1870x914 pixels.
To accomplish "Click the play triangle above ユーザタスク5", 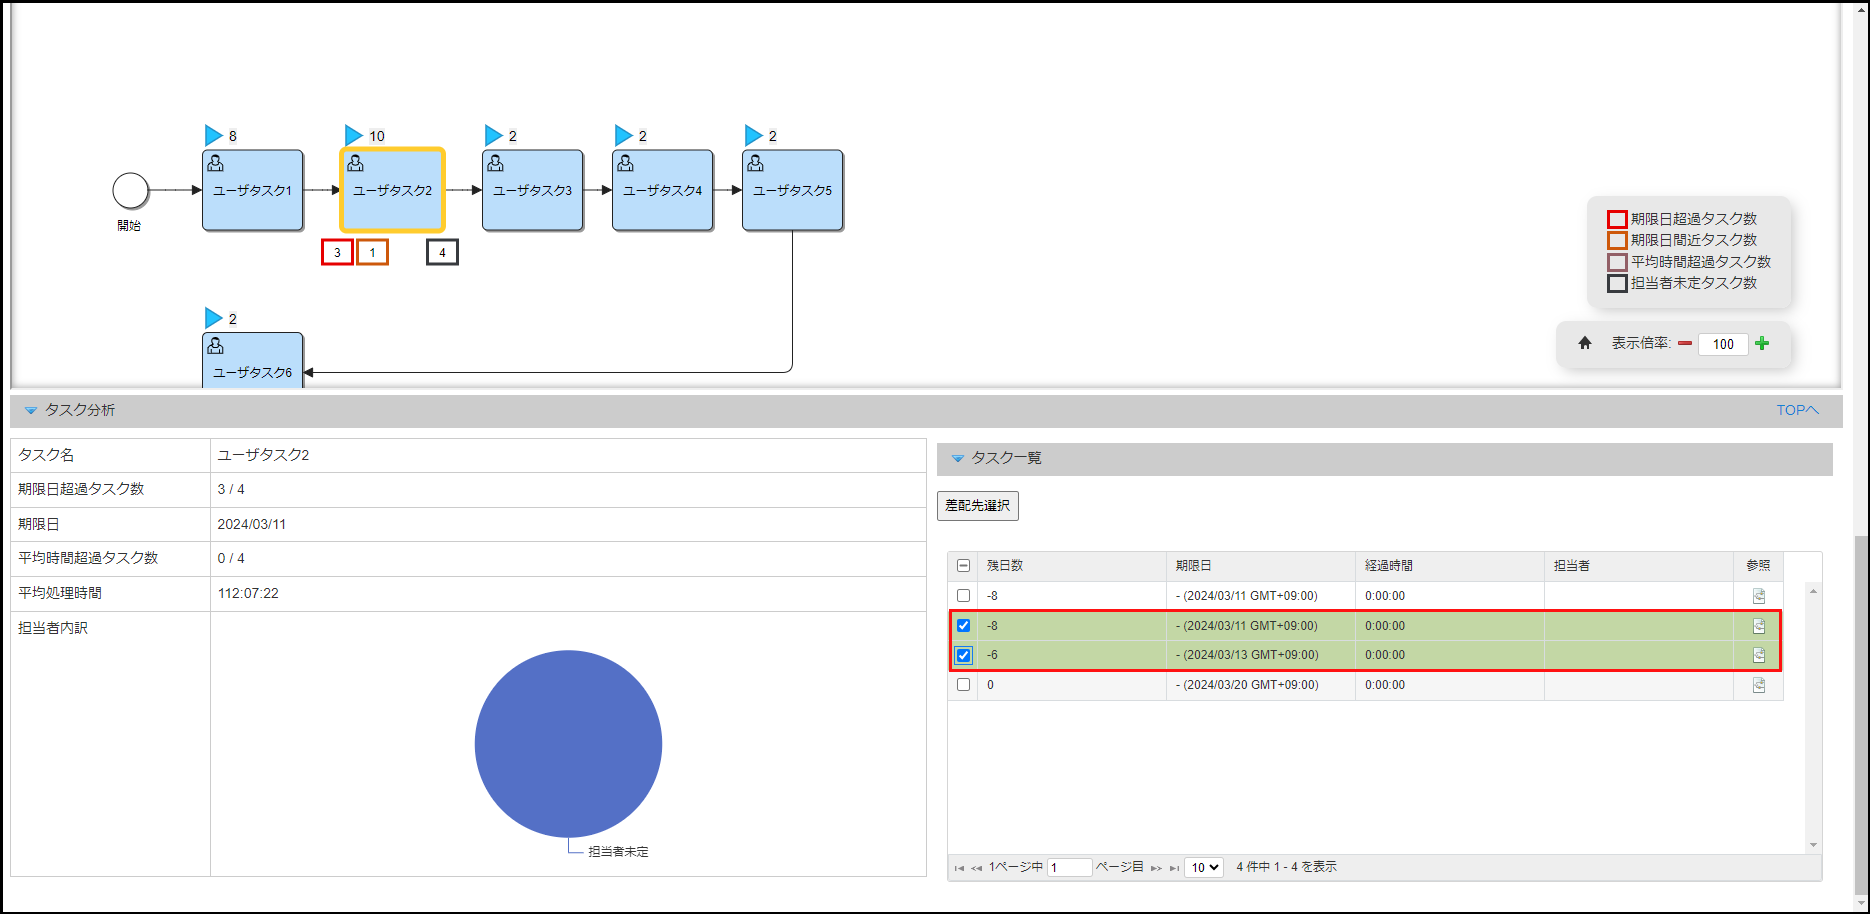I will pyautogui.click(x=753, y=135).
